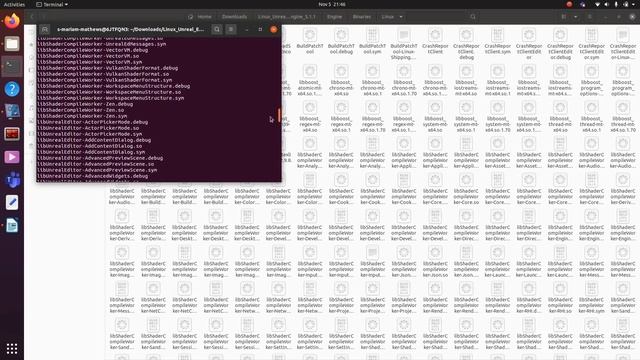Open the view options dropdown arrow in Files
The height and width of the screenshot is (360, 640).
[x=576, y=17]
